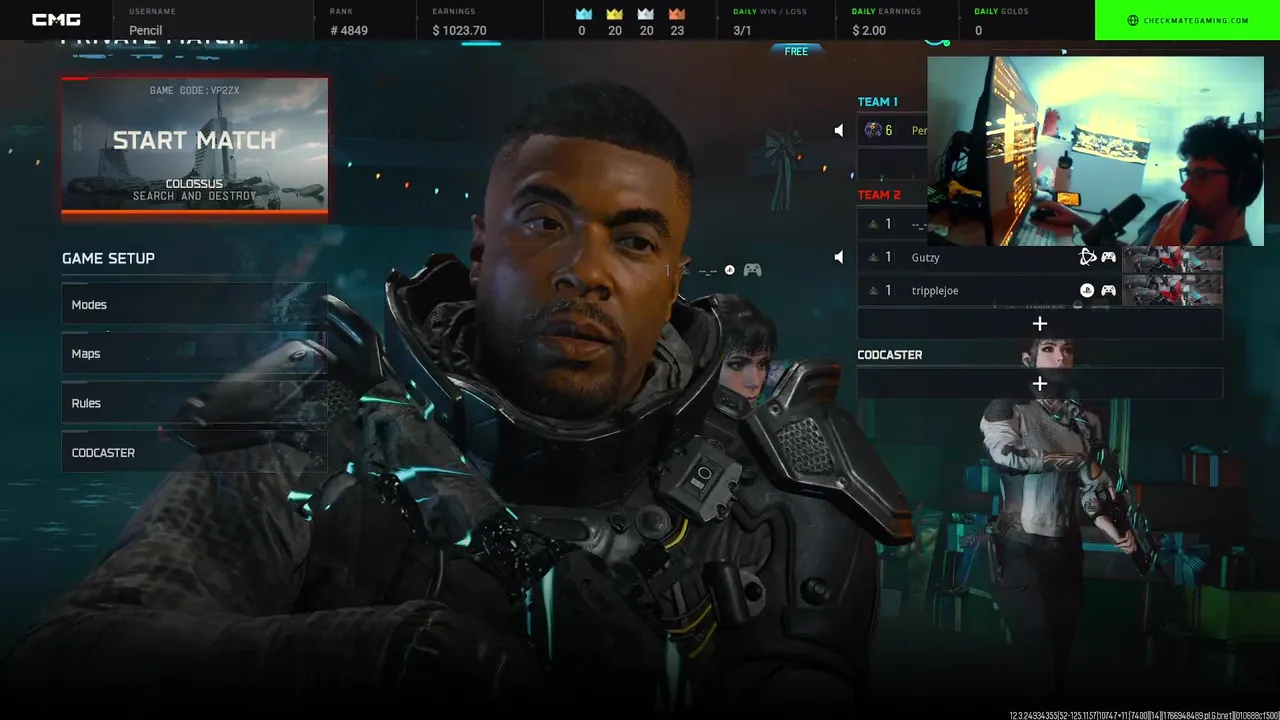
Task: Select first Team 2 player row
Action: point(892,224)
